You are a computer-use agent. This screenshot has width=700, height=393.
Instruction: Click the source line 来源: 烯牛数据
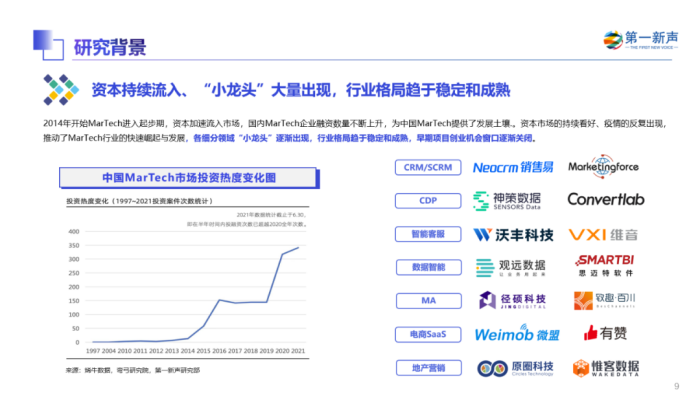pos(133,370)
